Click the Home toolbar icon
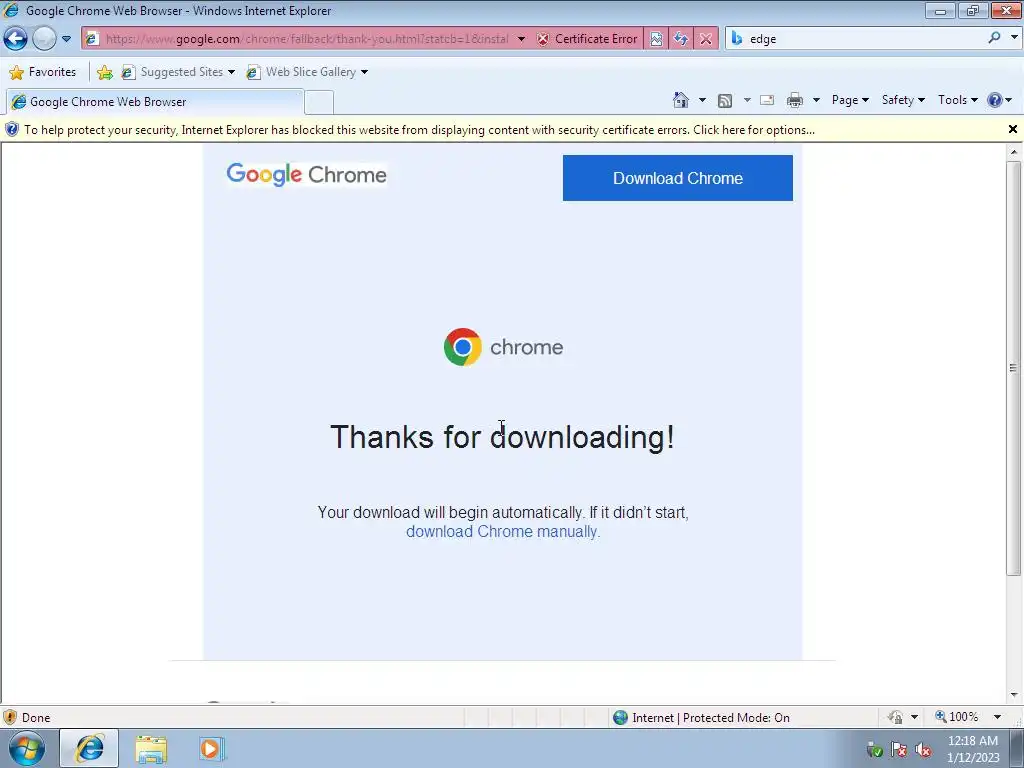 tap(680, 100)
